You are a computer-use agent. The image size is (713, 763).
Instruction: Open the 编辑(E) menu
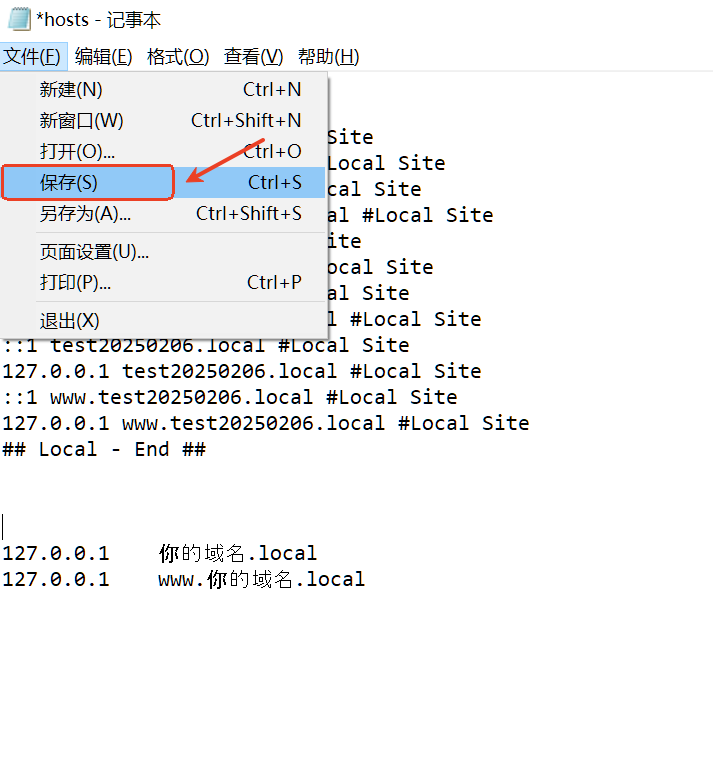(103, 57)
